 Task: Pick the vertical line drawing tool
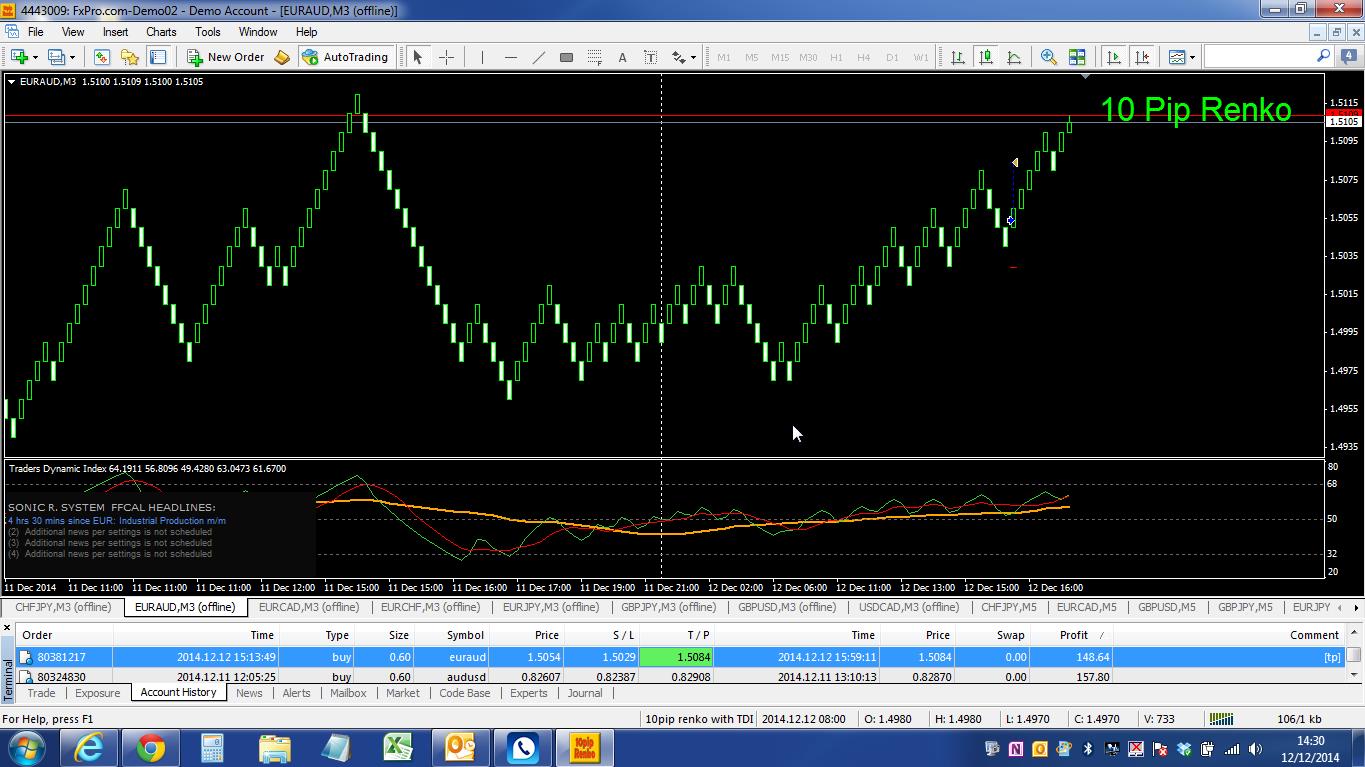[x=482, y=57]
